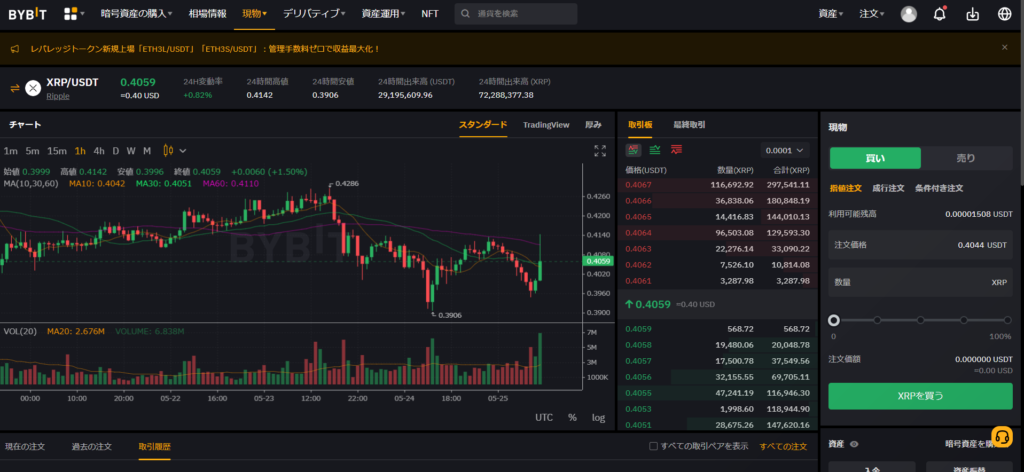This screenshot has height=472, width=1024.
Task: Toggle log scale on chart
Action: 598,417
